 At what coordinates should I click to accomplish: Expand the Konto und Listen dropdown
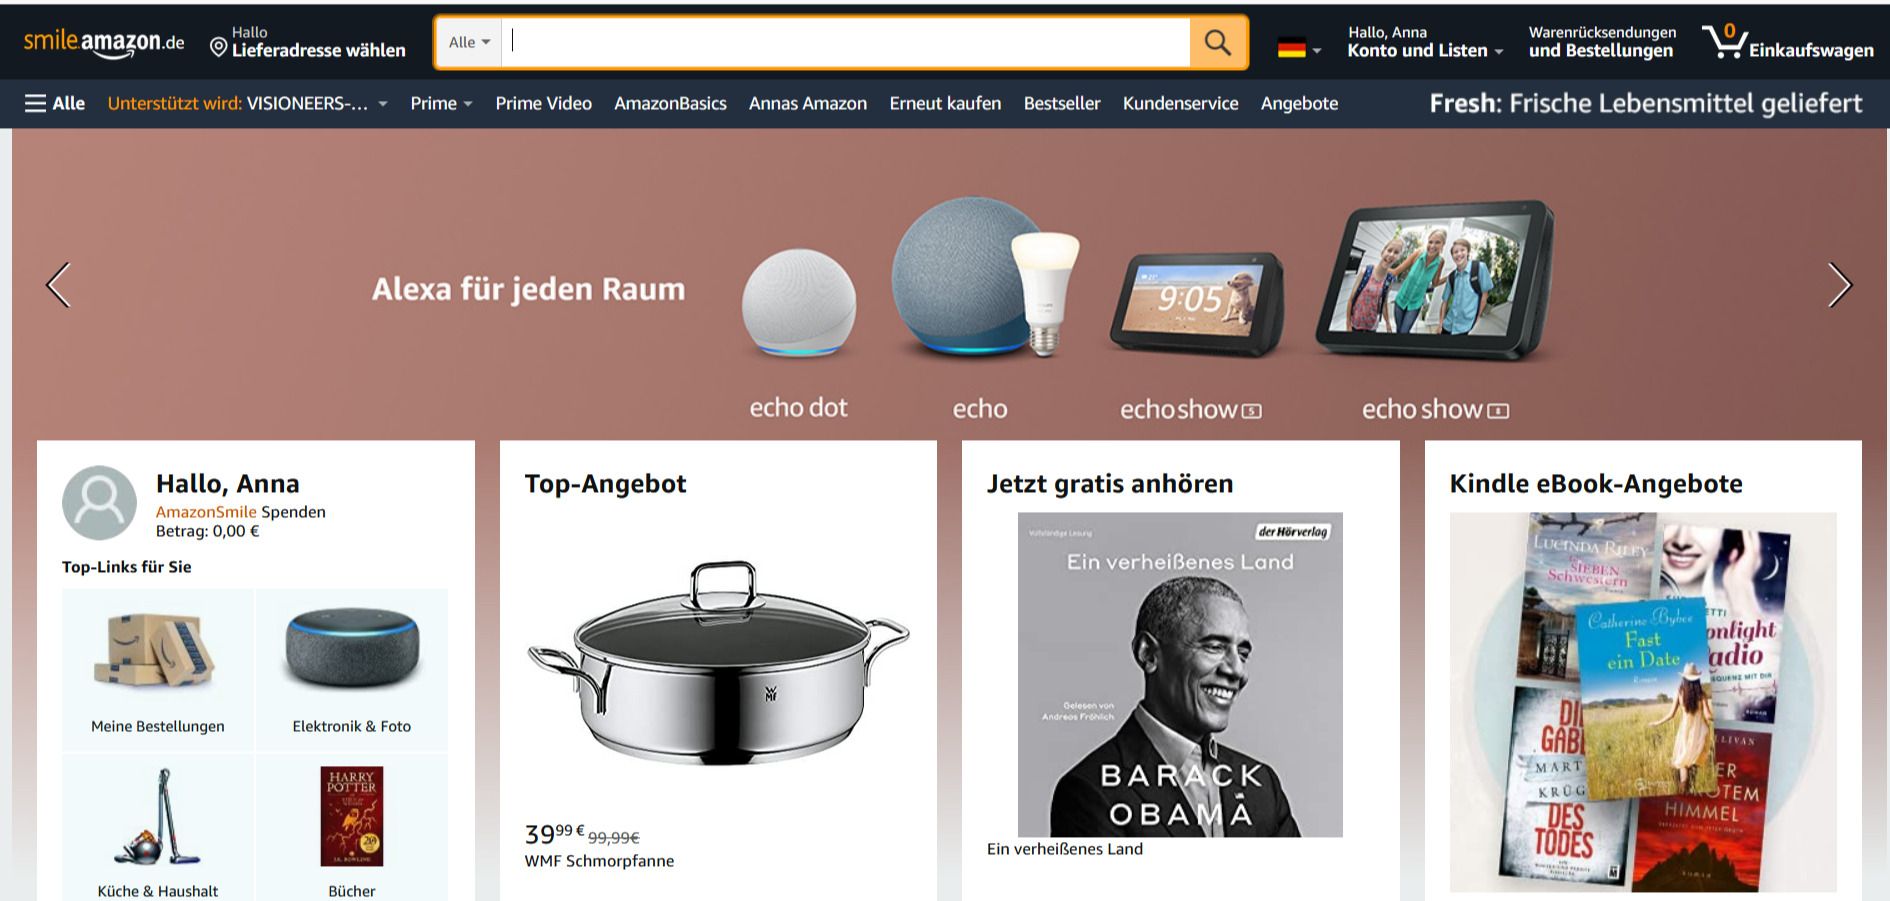1425,42
